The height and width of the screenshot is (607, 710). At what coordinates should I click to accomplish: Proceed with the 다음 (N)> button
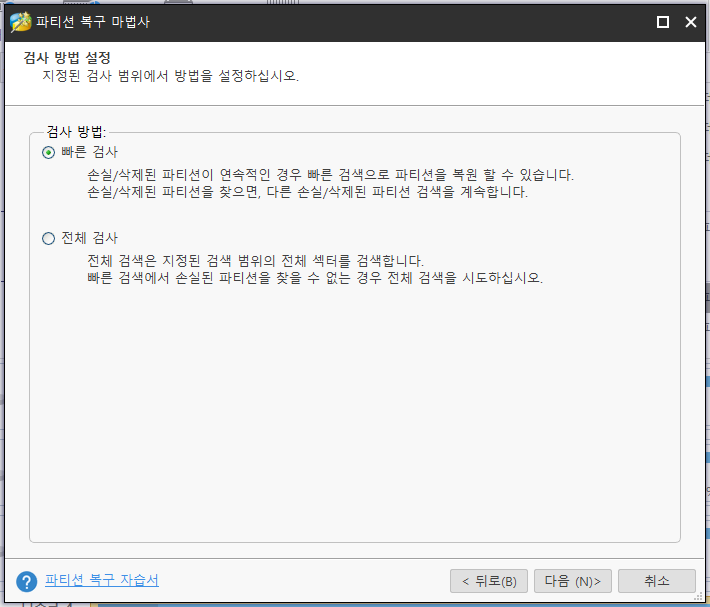pyautogui.click(x=573, y=581)
